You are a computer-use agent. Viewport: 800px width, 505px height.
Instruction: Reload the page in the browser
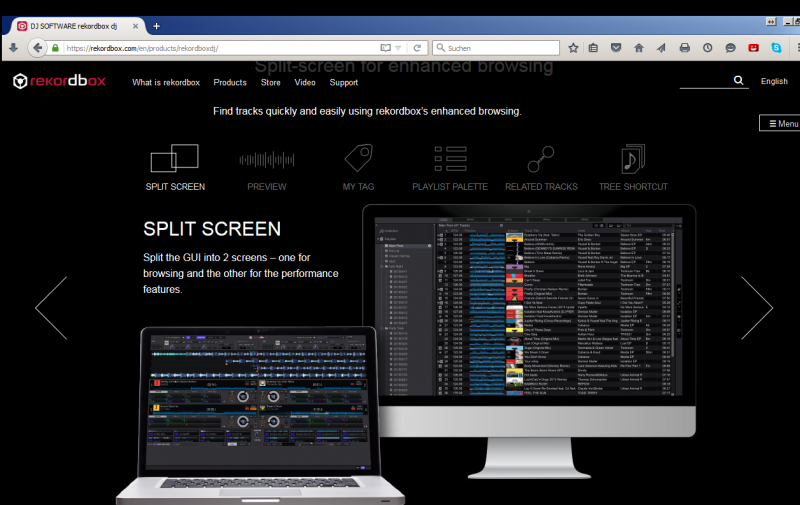point(417,48)
